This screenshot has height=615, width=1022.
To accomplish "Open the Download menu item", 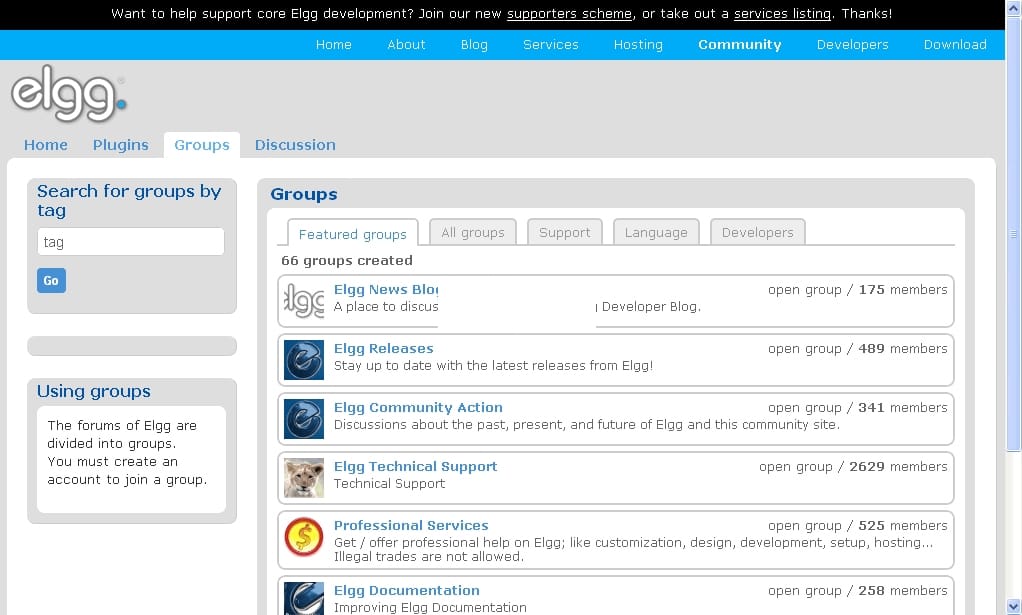I will (x=955, y=44).
